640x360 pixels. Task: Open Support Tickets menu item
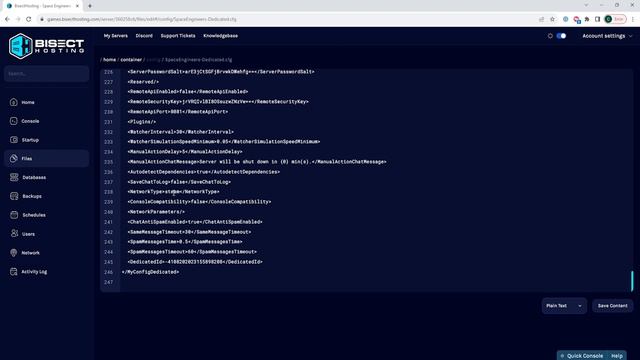coord(178,36)
